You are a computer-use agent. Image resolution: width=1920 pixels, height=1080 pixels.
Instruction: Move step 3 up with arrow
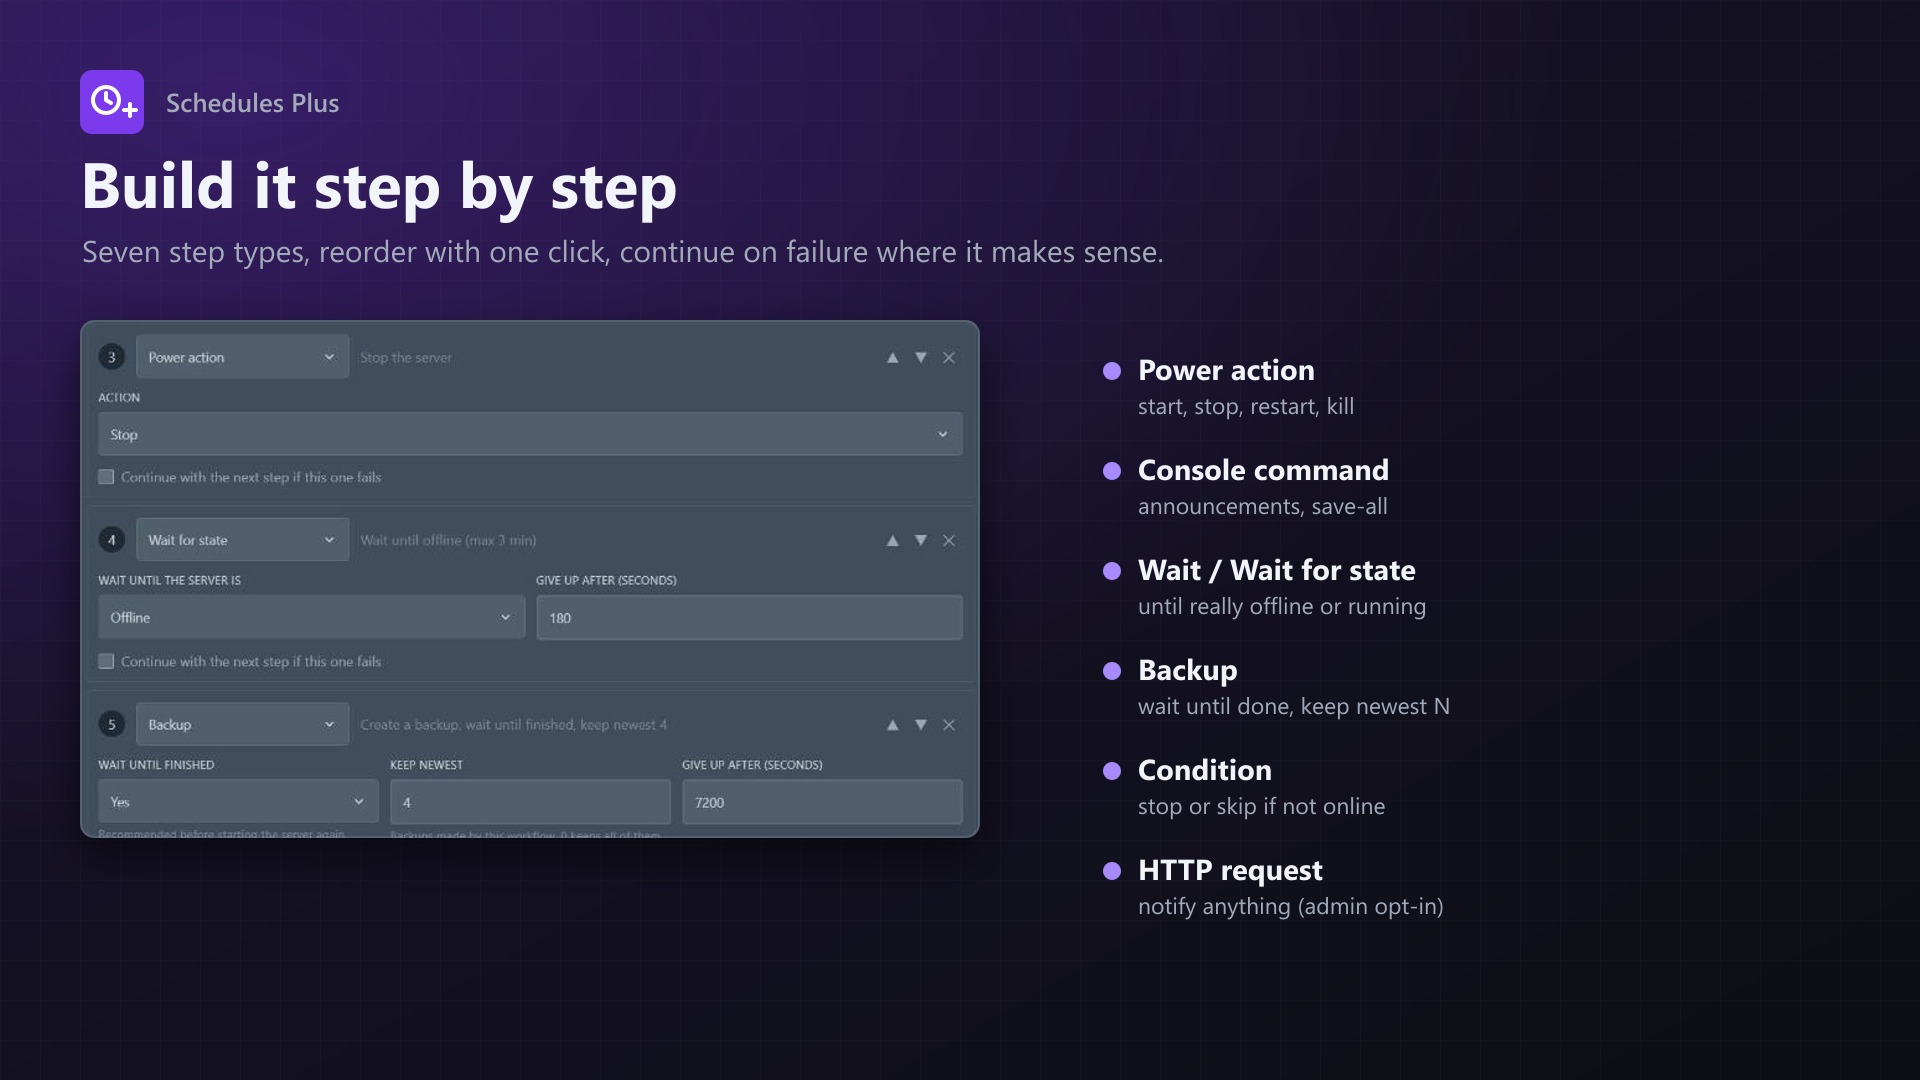[892, 358]
